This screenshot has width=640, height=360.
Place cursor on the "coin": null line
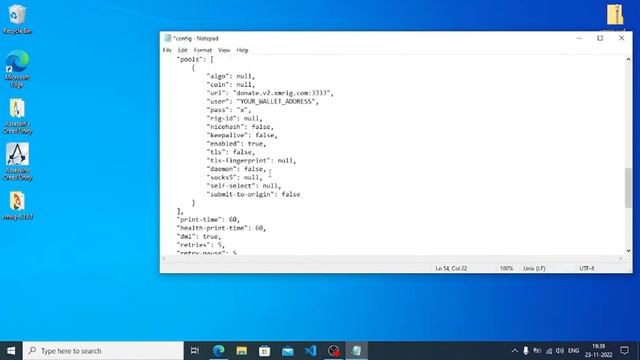pos(231,84)
